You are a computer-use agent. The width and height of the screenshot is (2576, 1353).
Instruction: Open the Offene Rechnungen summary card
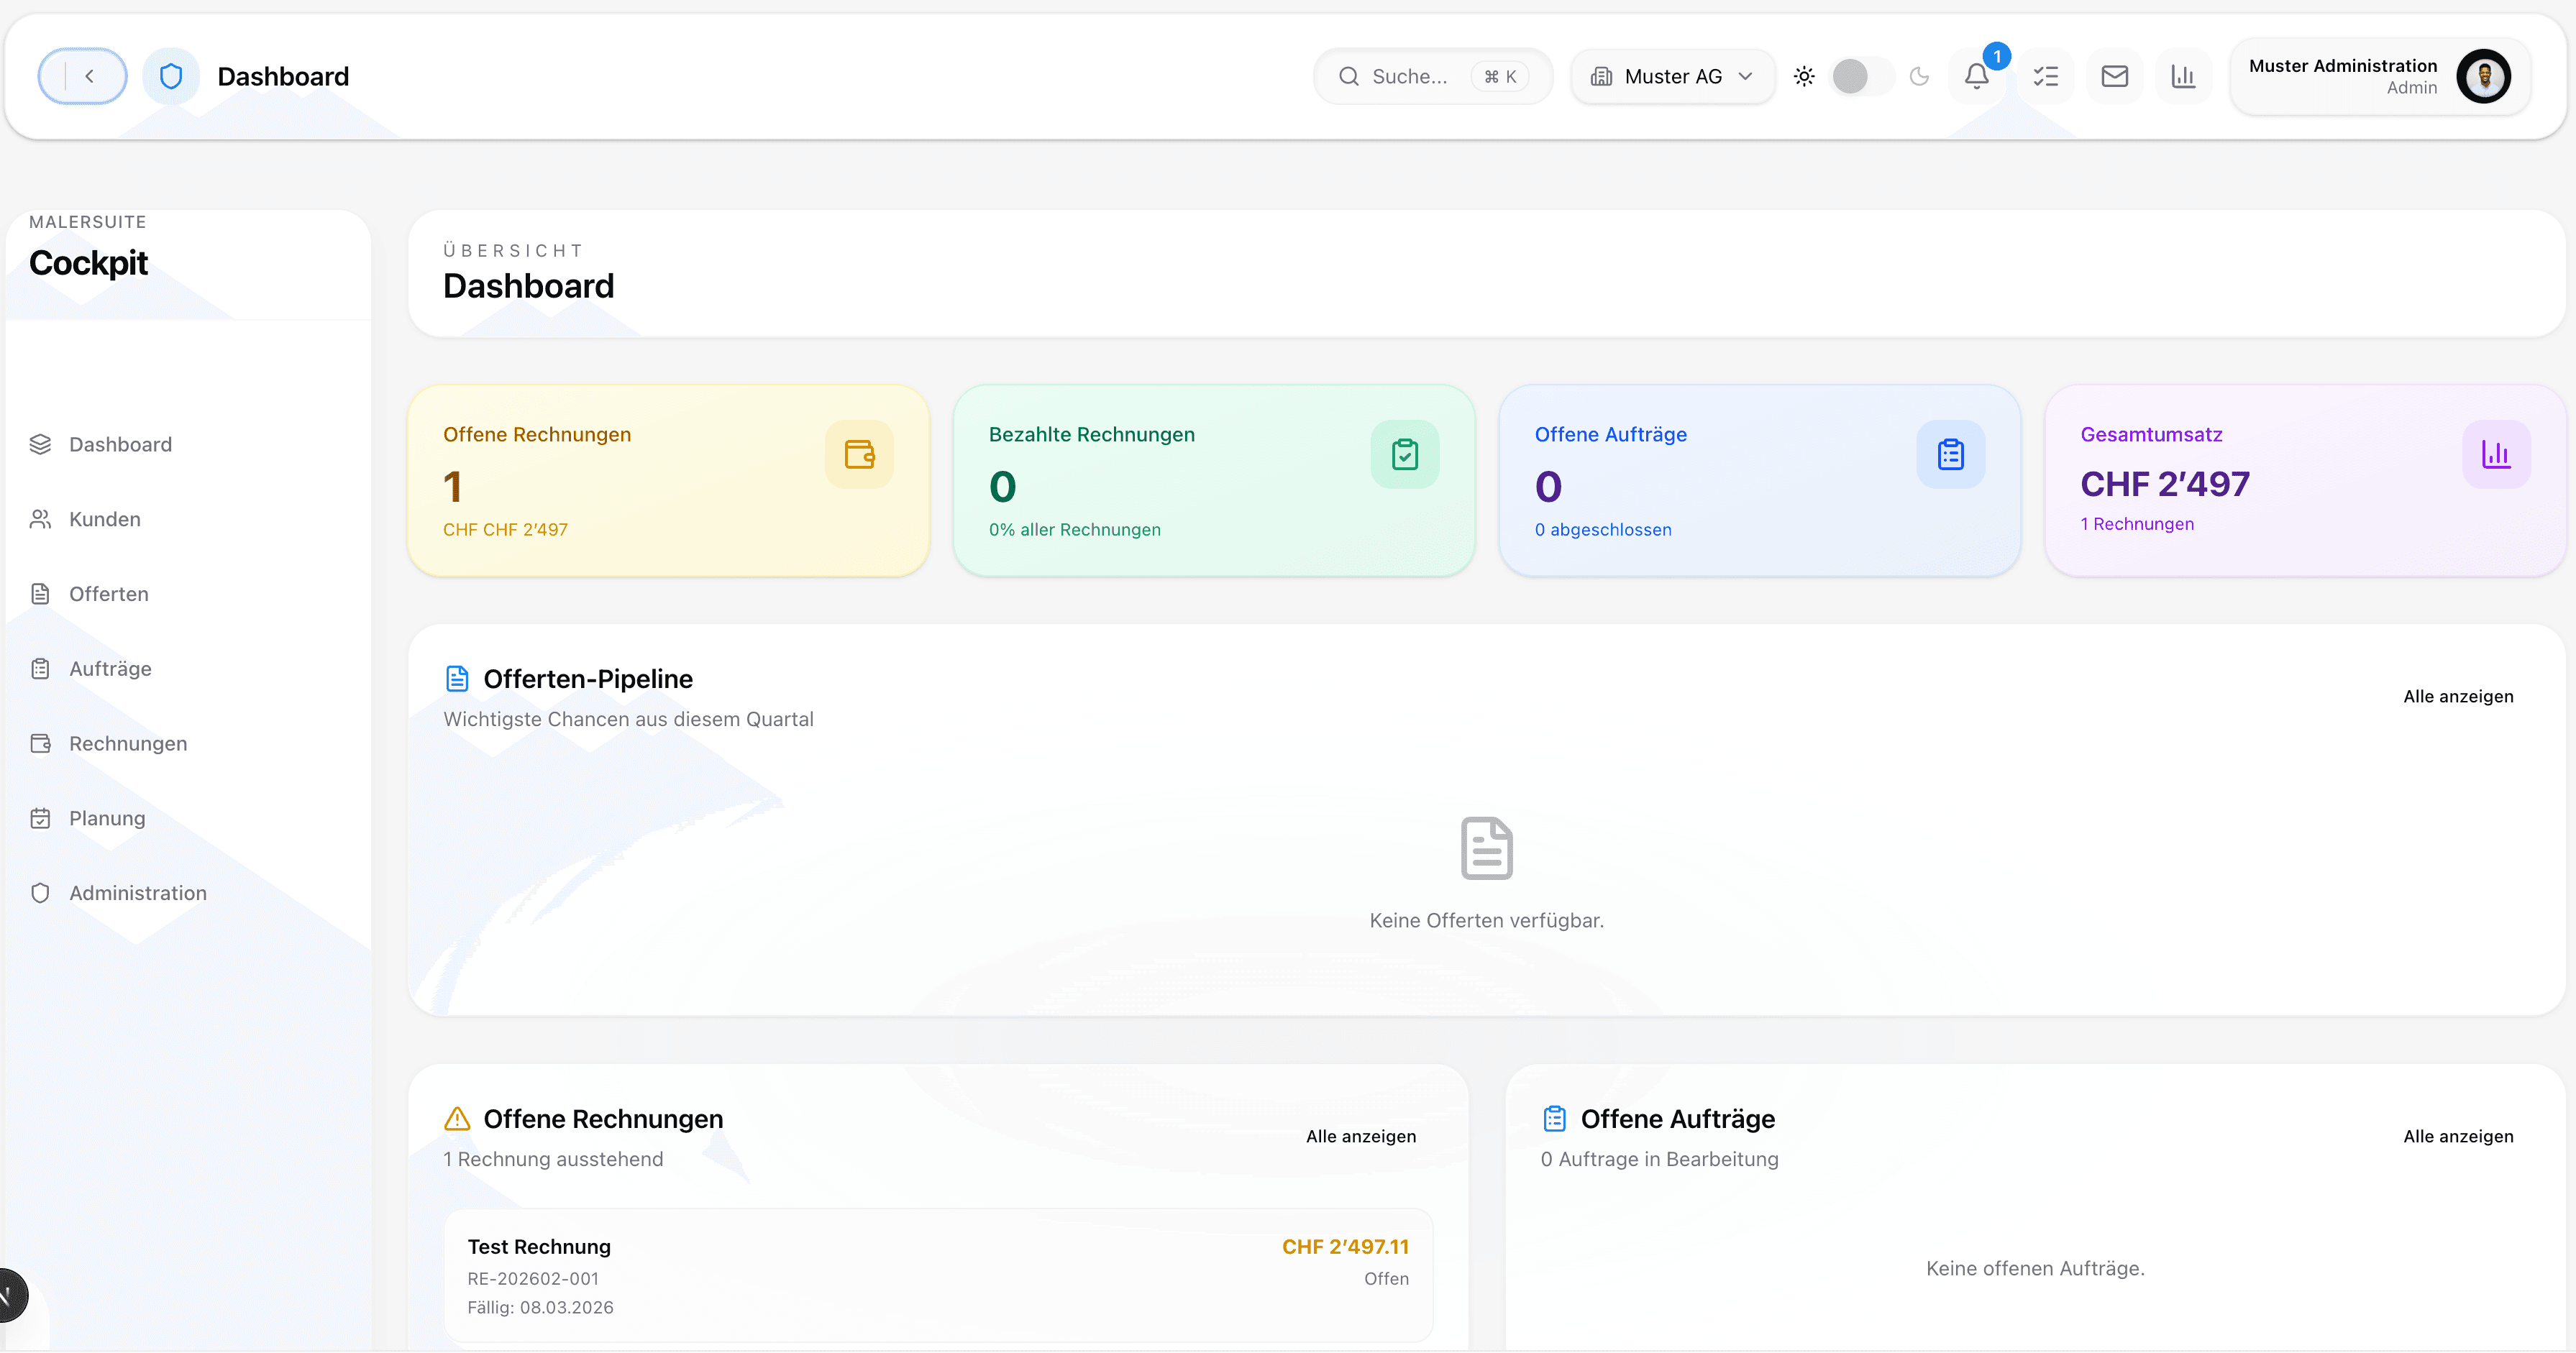[x=669, y=480]
